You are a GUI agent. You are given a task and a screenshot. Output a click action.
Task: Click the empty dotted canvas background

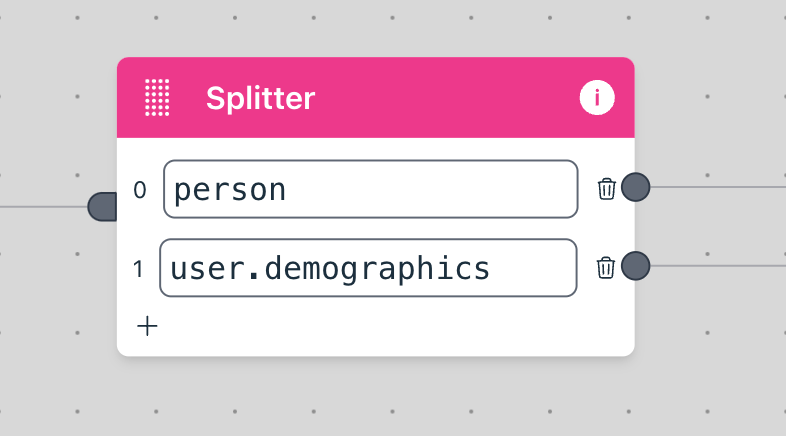400,400
